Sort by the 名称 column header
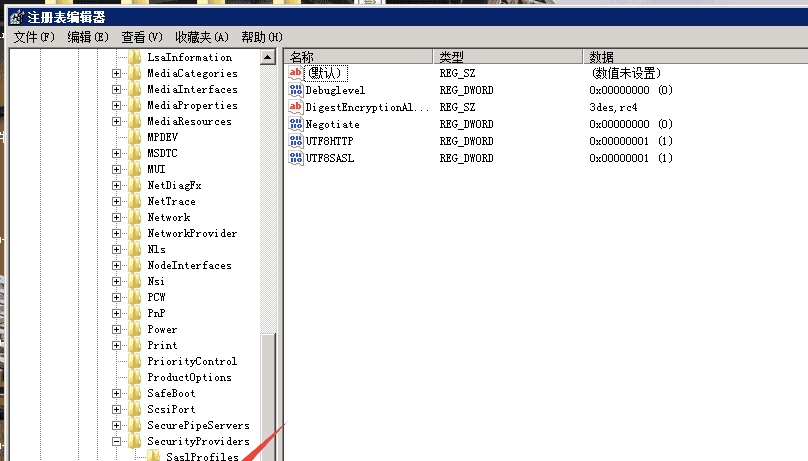 click(x=357, y=57)
